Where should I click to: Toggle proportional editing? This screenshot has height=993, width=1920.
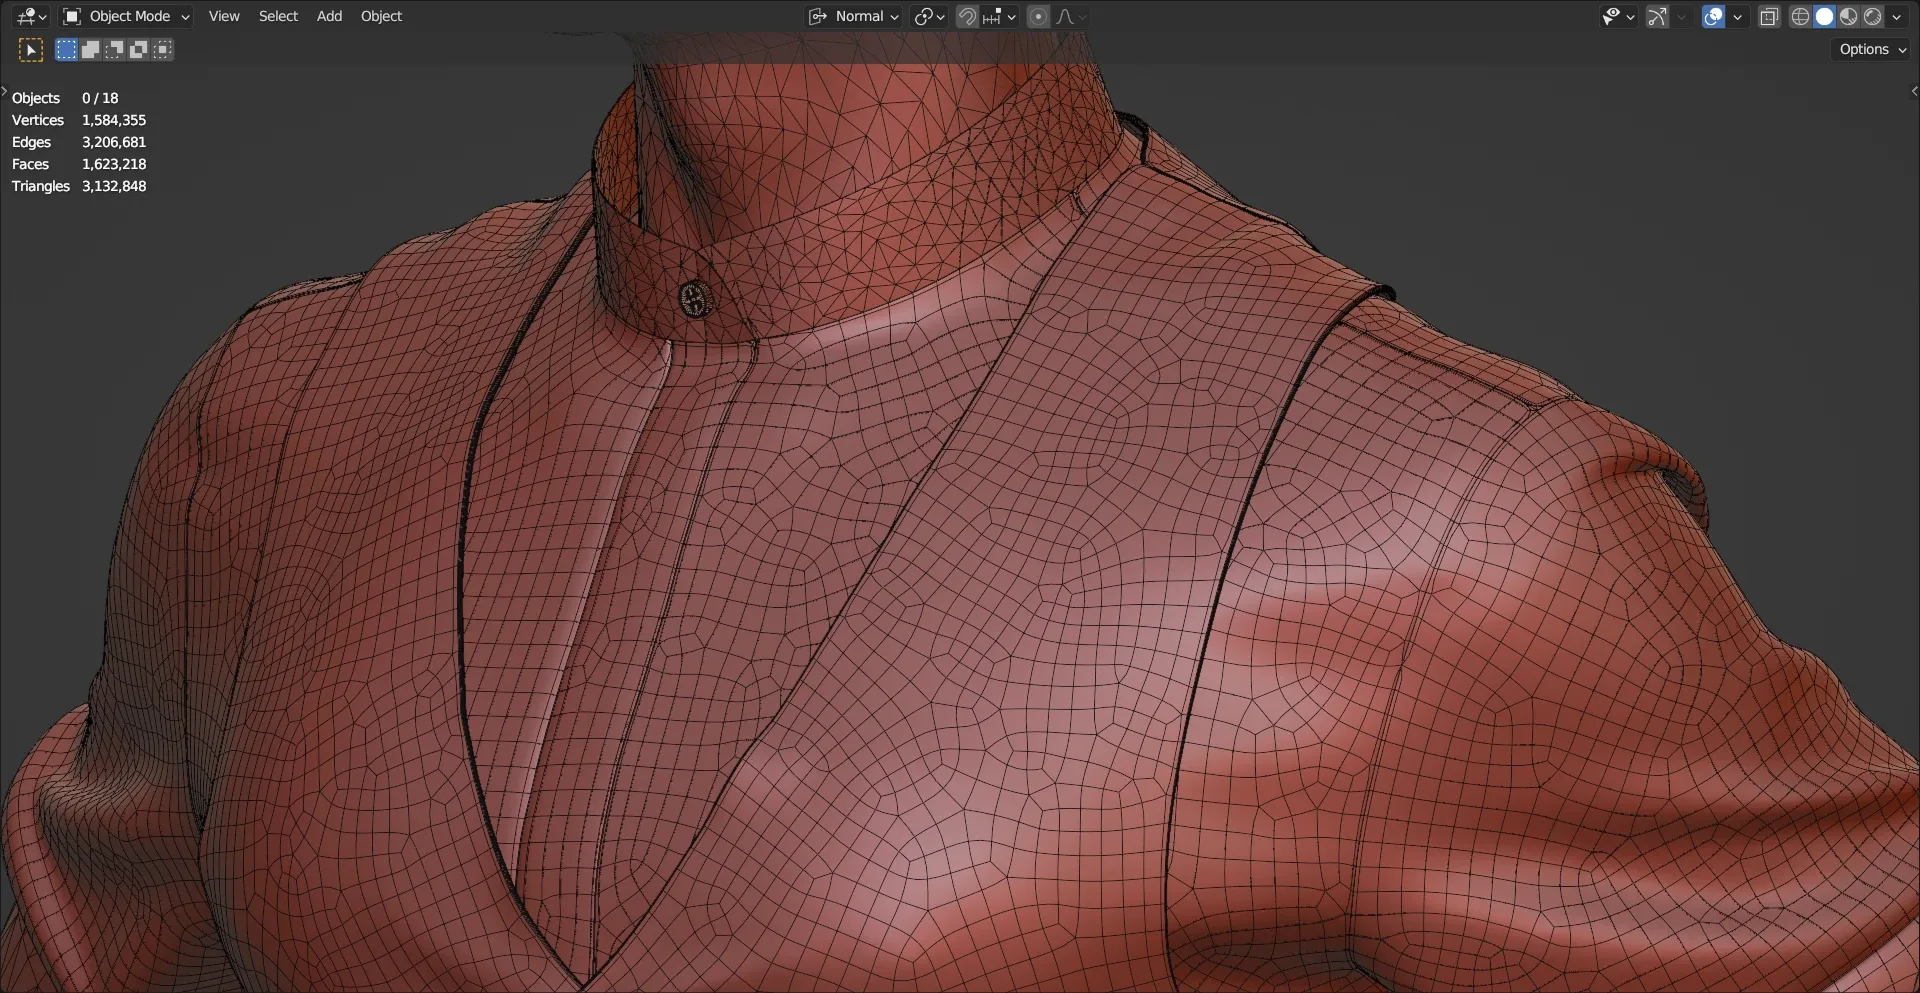pos(1038,16)
